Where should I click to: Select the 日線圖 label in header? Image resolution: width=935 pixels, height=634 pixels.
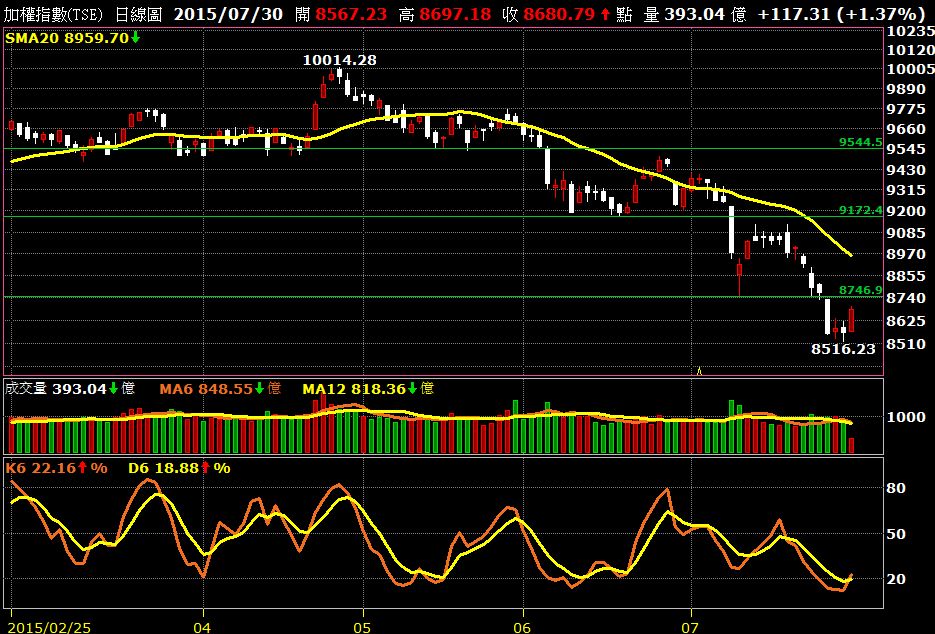pyautogui.click(x=138, y=14)
